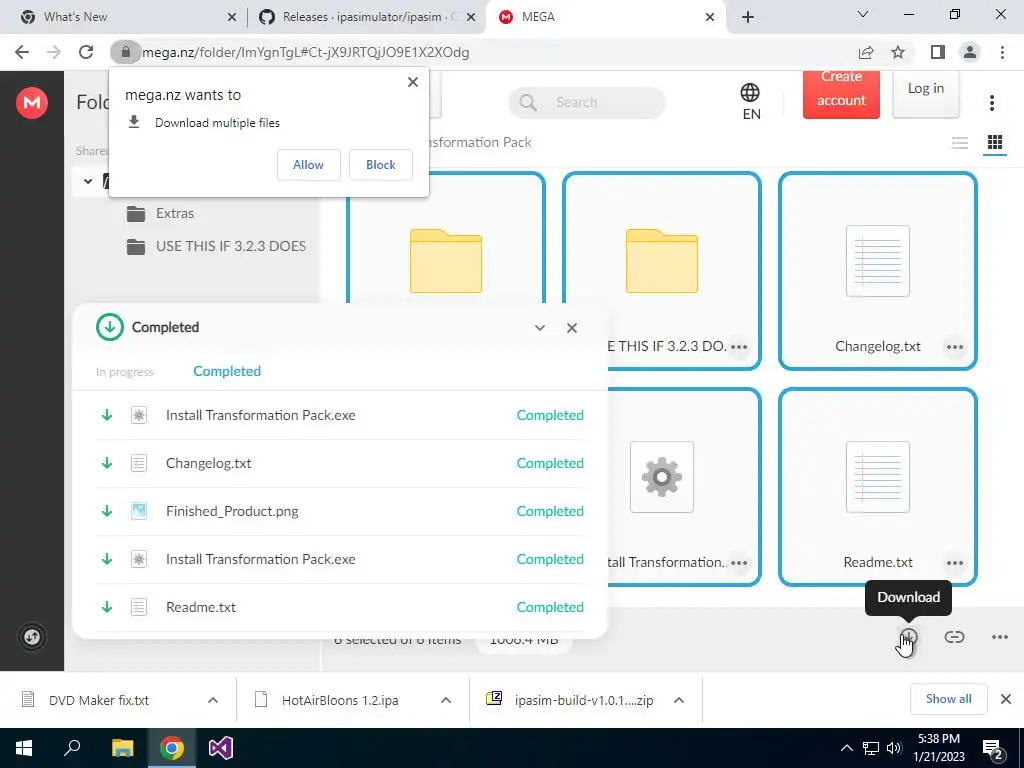The height and width of the screenshot is (768, 1024).
Task: Open Chrome three-dot menu
Action: (1002, 52)
